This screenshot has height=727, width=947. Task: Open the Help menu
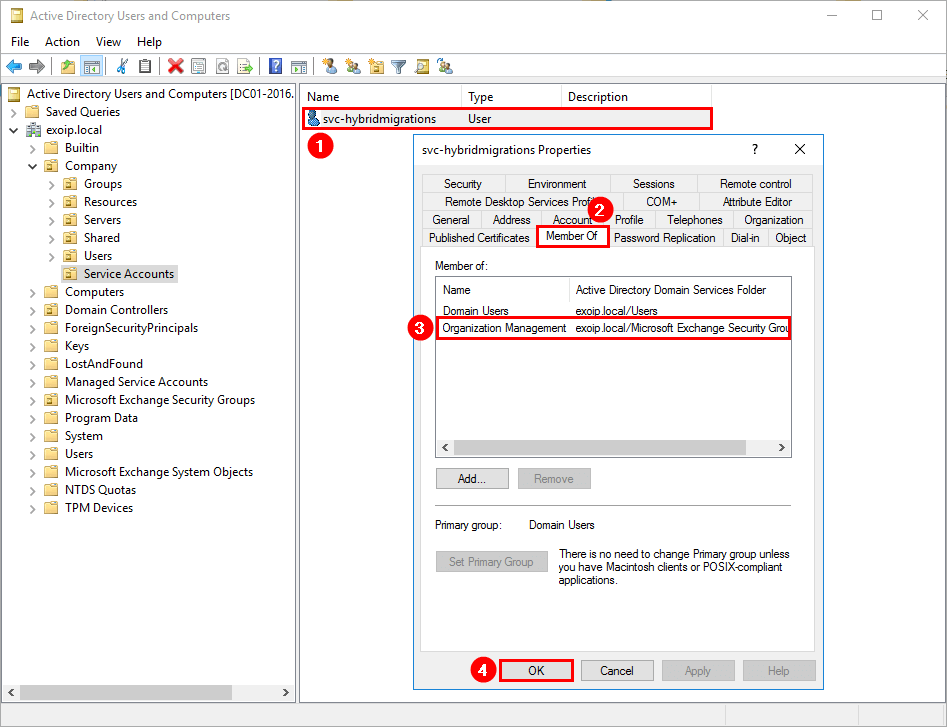[149, 42]
